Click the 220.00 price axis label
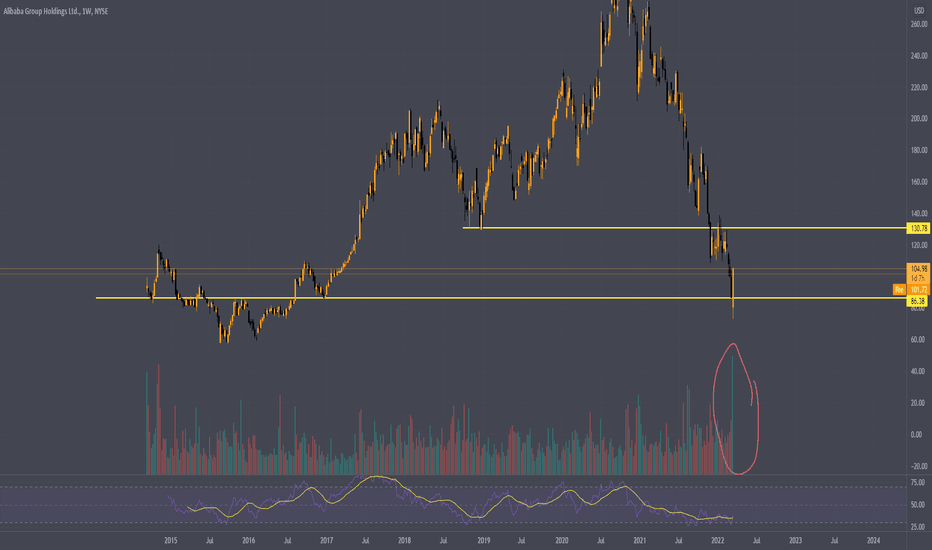 pyautogui.click(x=919, y=87)
